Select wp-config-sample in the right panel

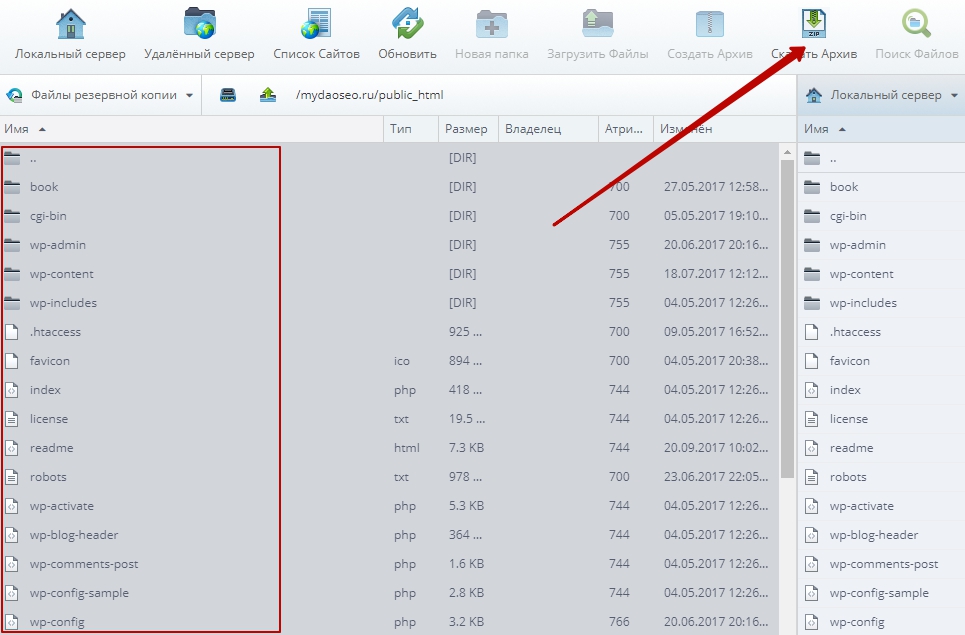click(x=881, y=593)
